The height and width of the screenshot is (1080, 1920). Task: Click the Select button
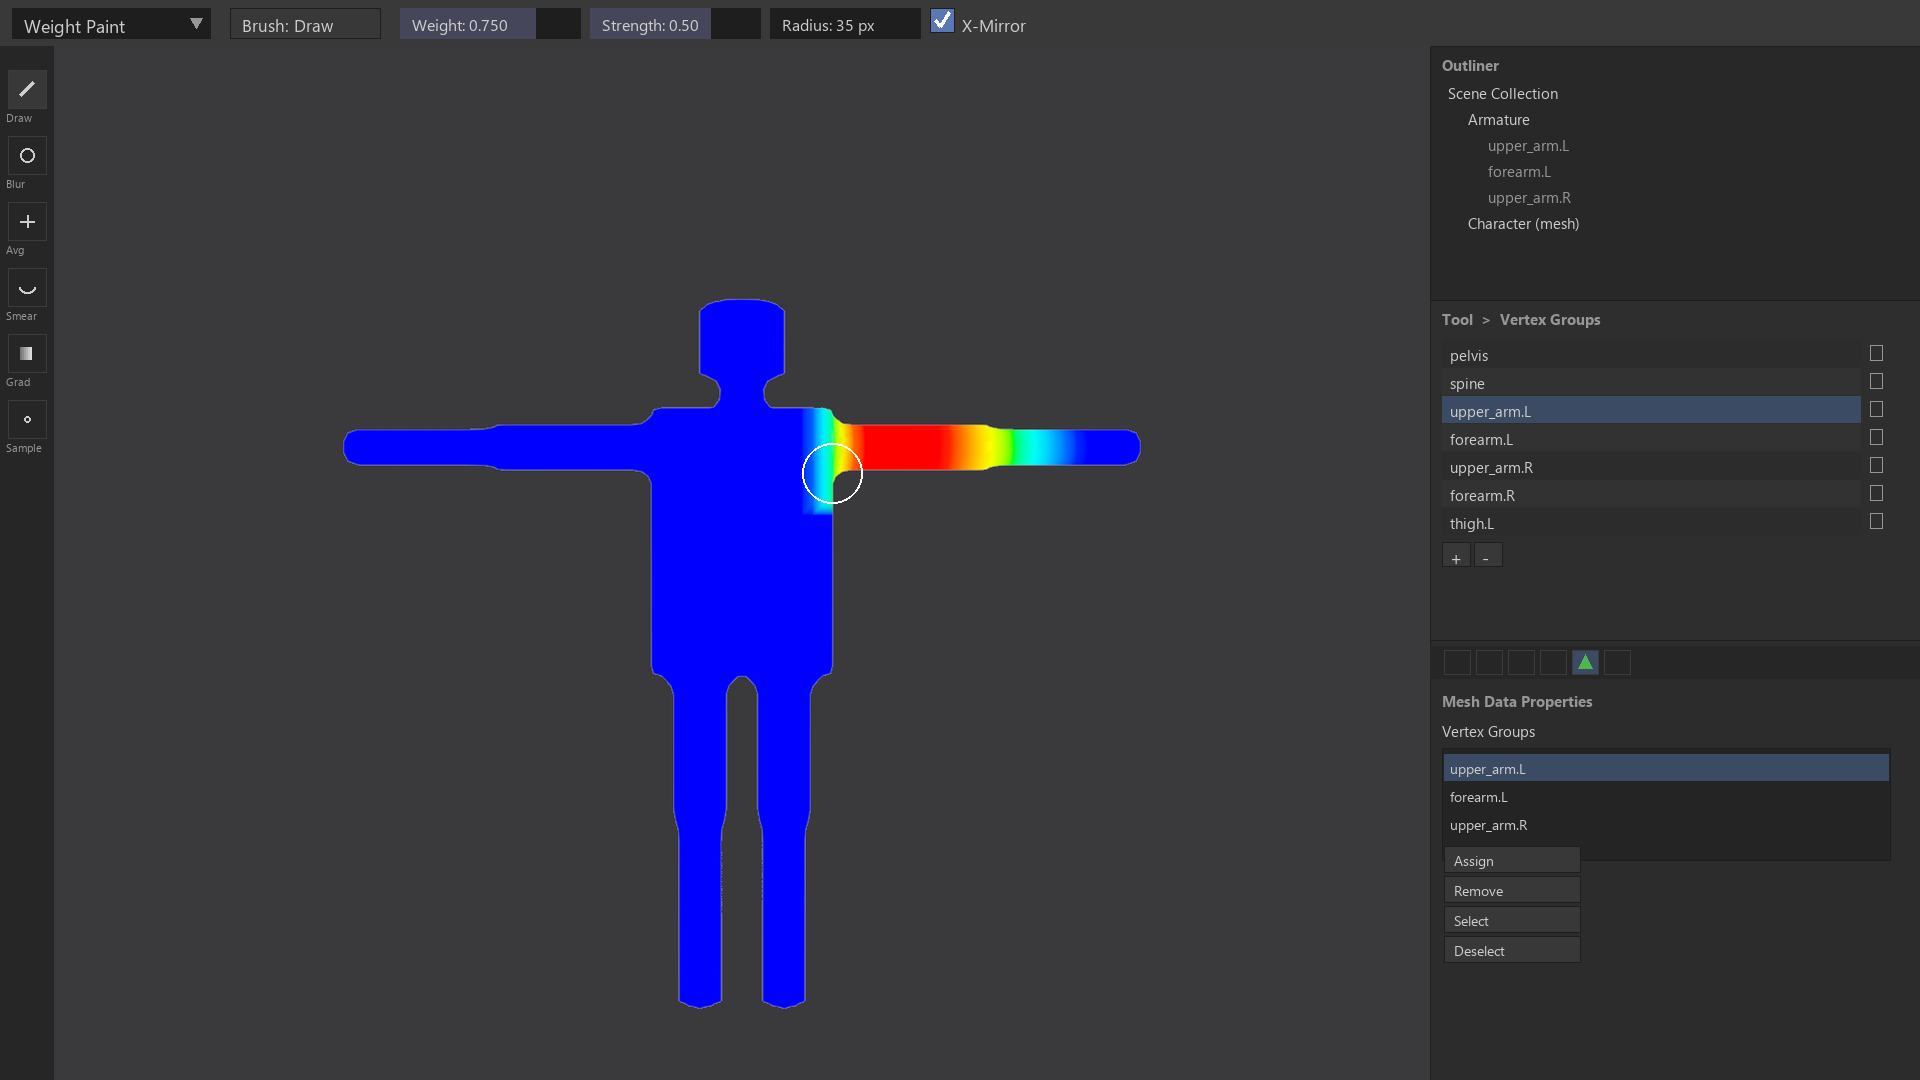[1512, 920]
